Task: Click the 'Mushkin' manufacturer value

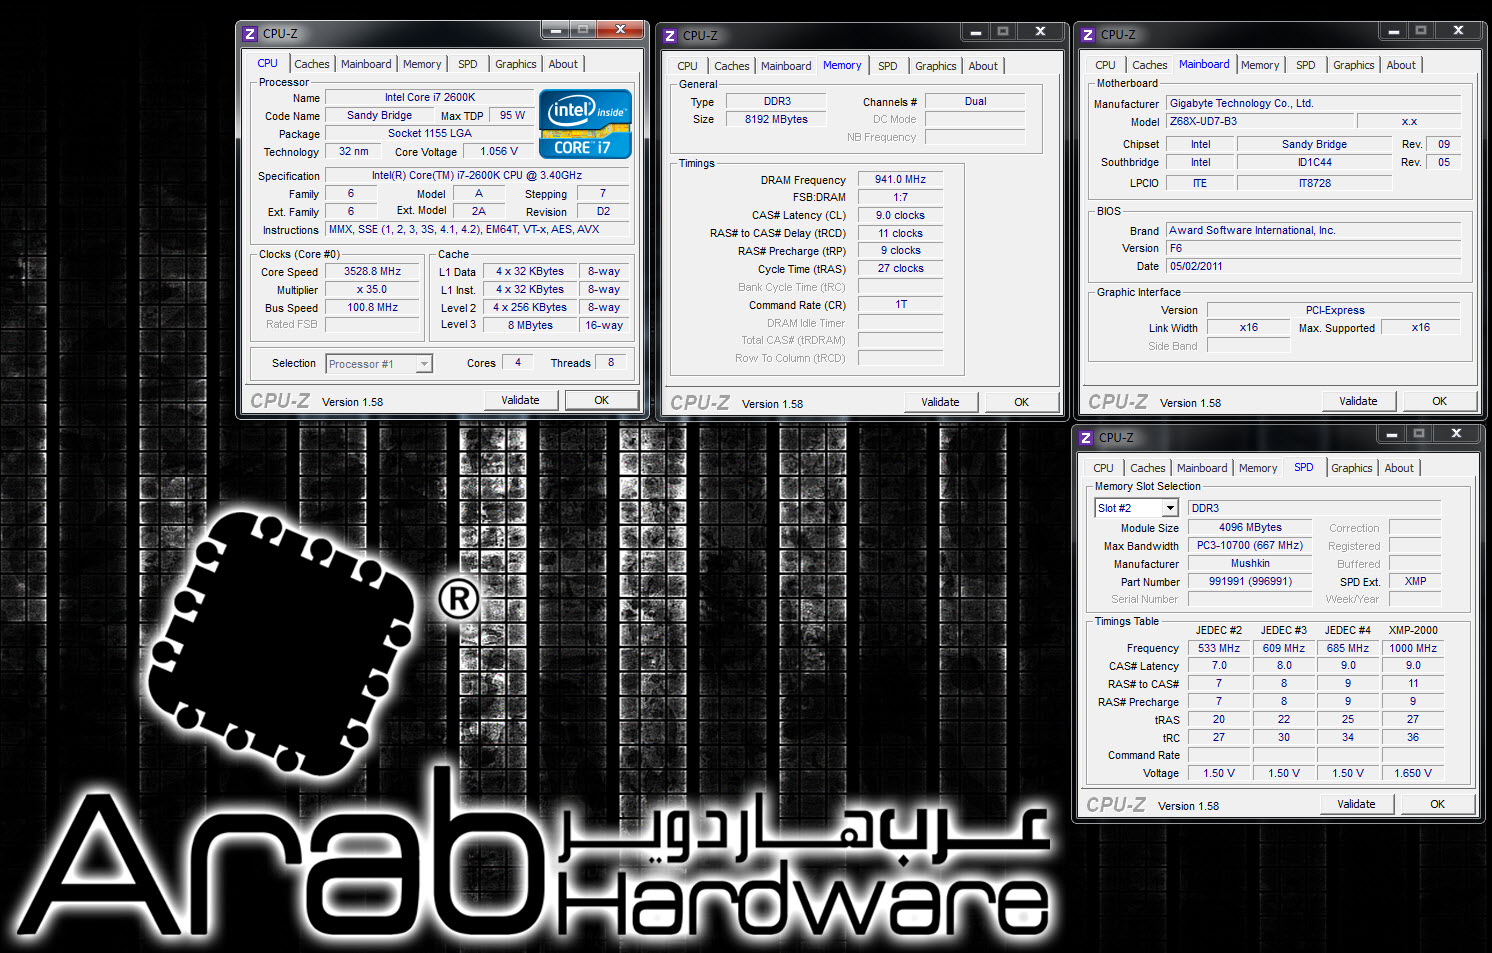Action: pos(1250,564)
